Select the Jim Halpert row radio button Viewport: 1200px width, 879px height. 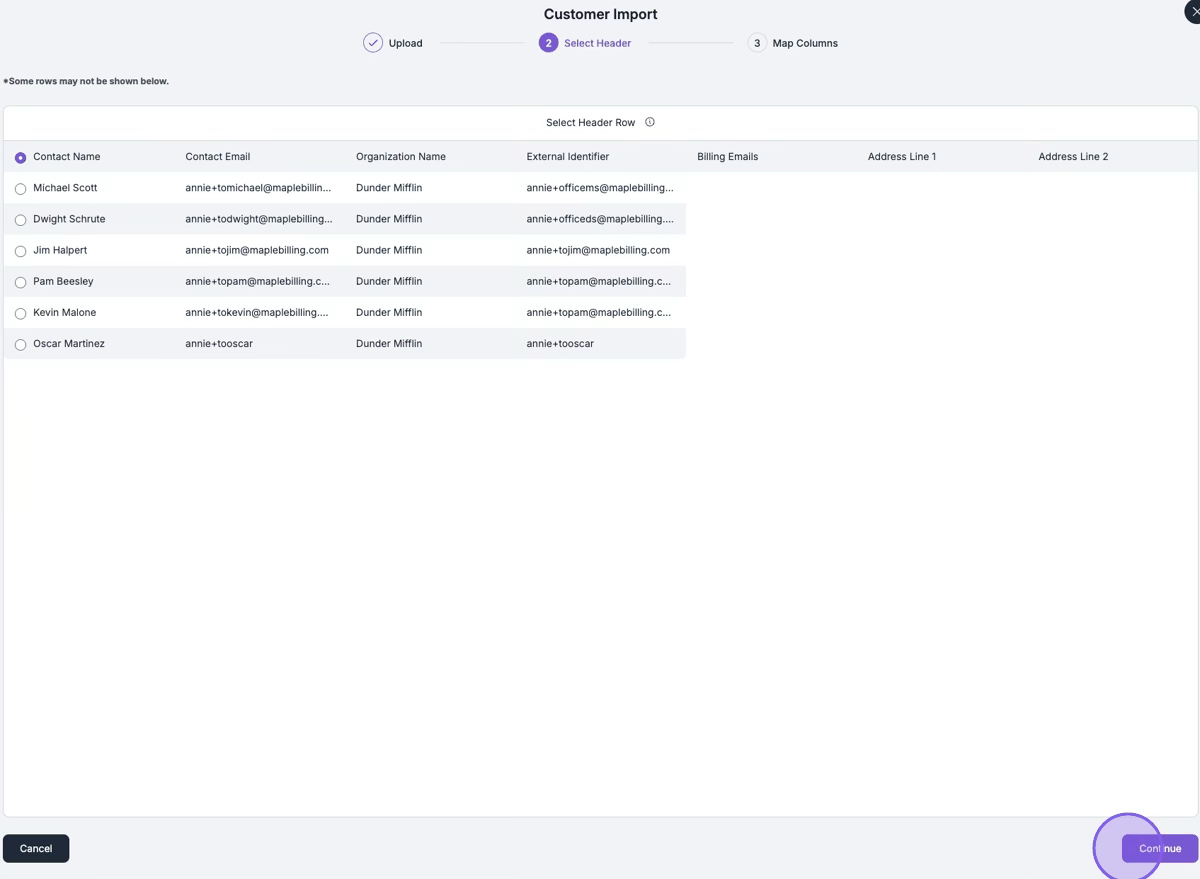pyautogui.click(x=20, y=251)
